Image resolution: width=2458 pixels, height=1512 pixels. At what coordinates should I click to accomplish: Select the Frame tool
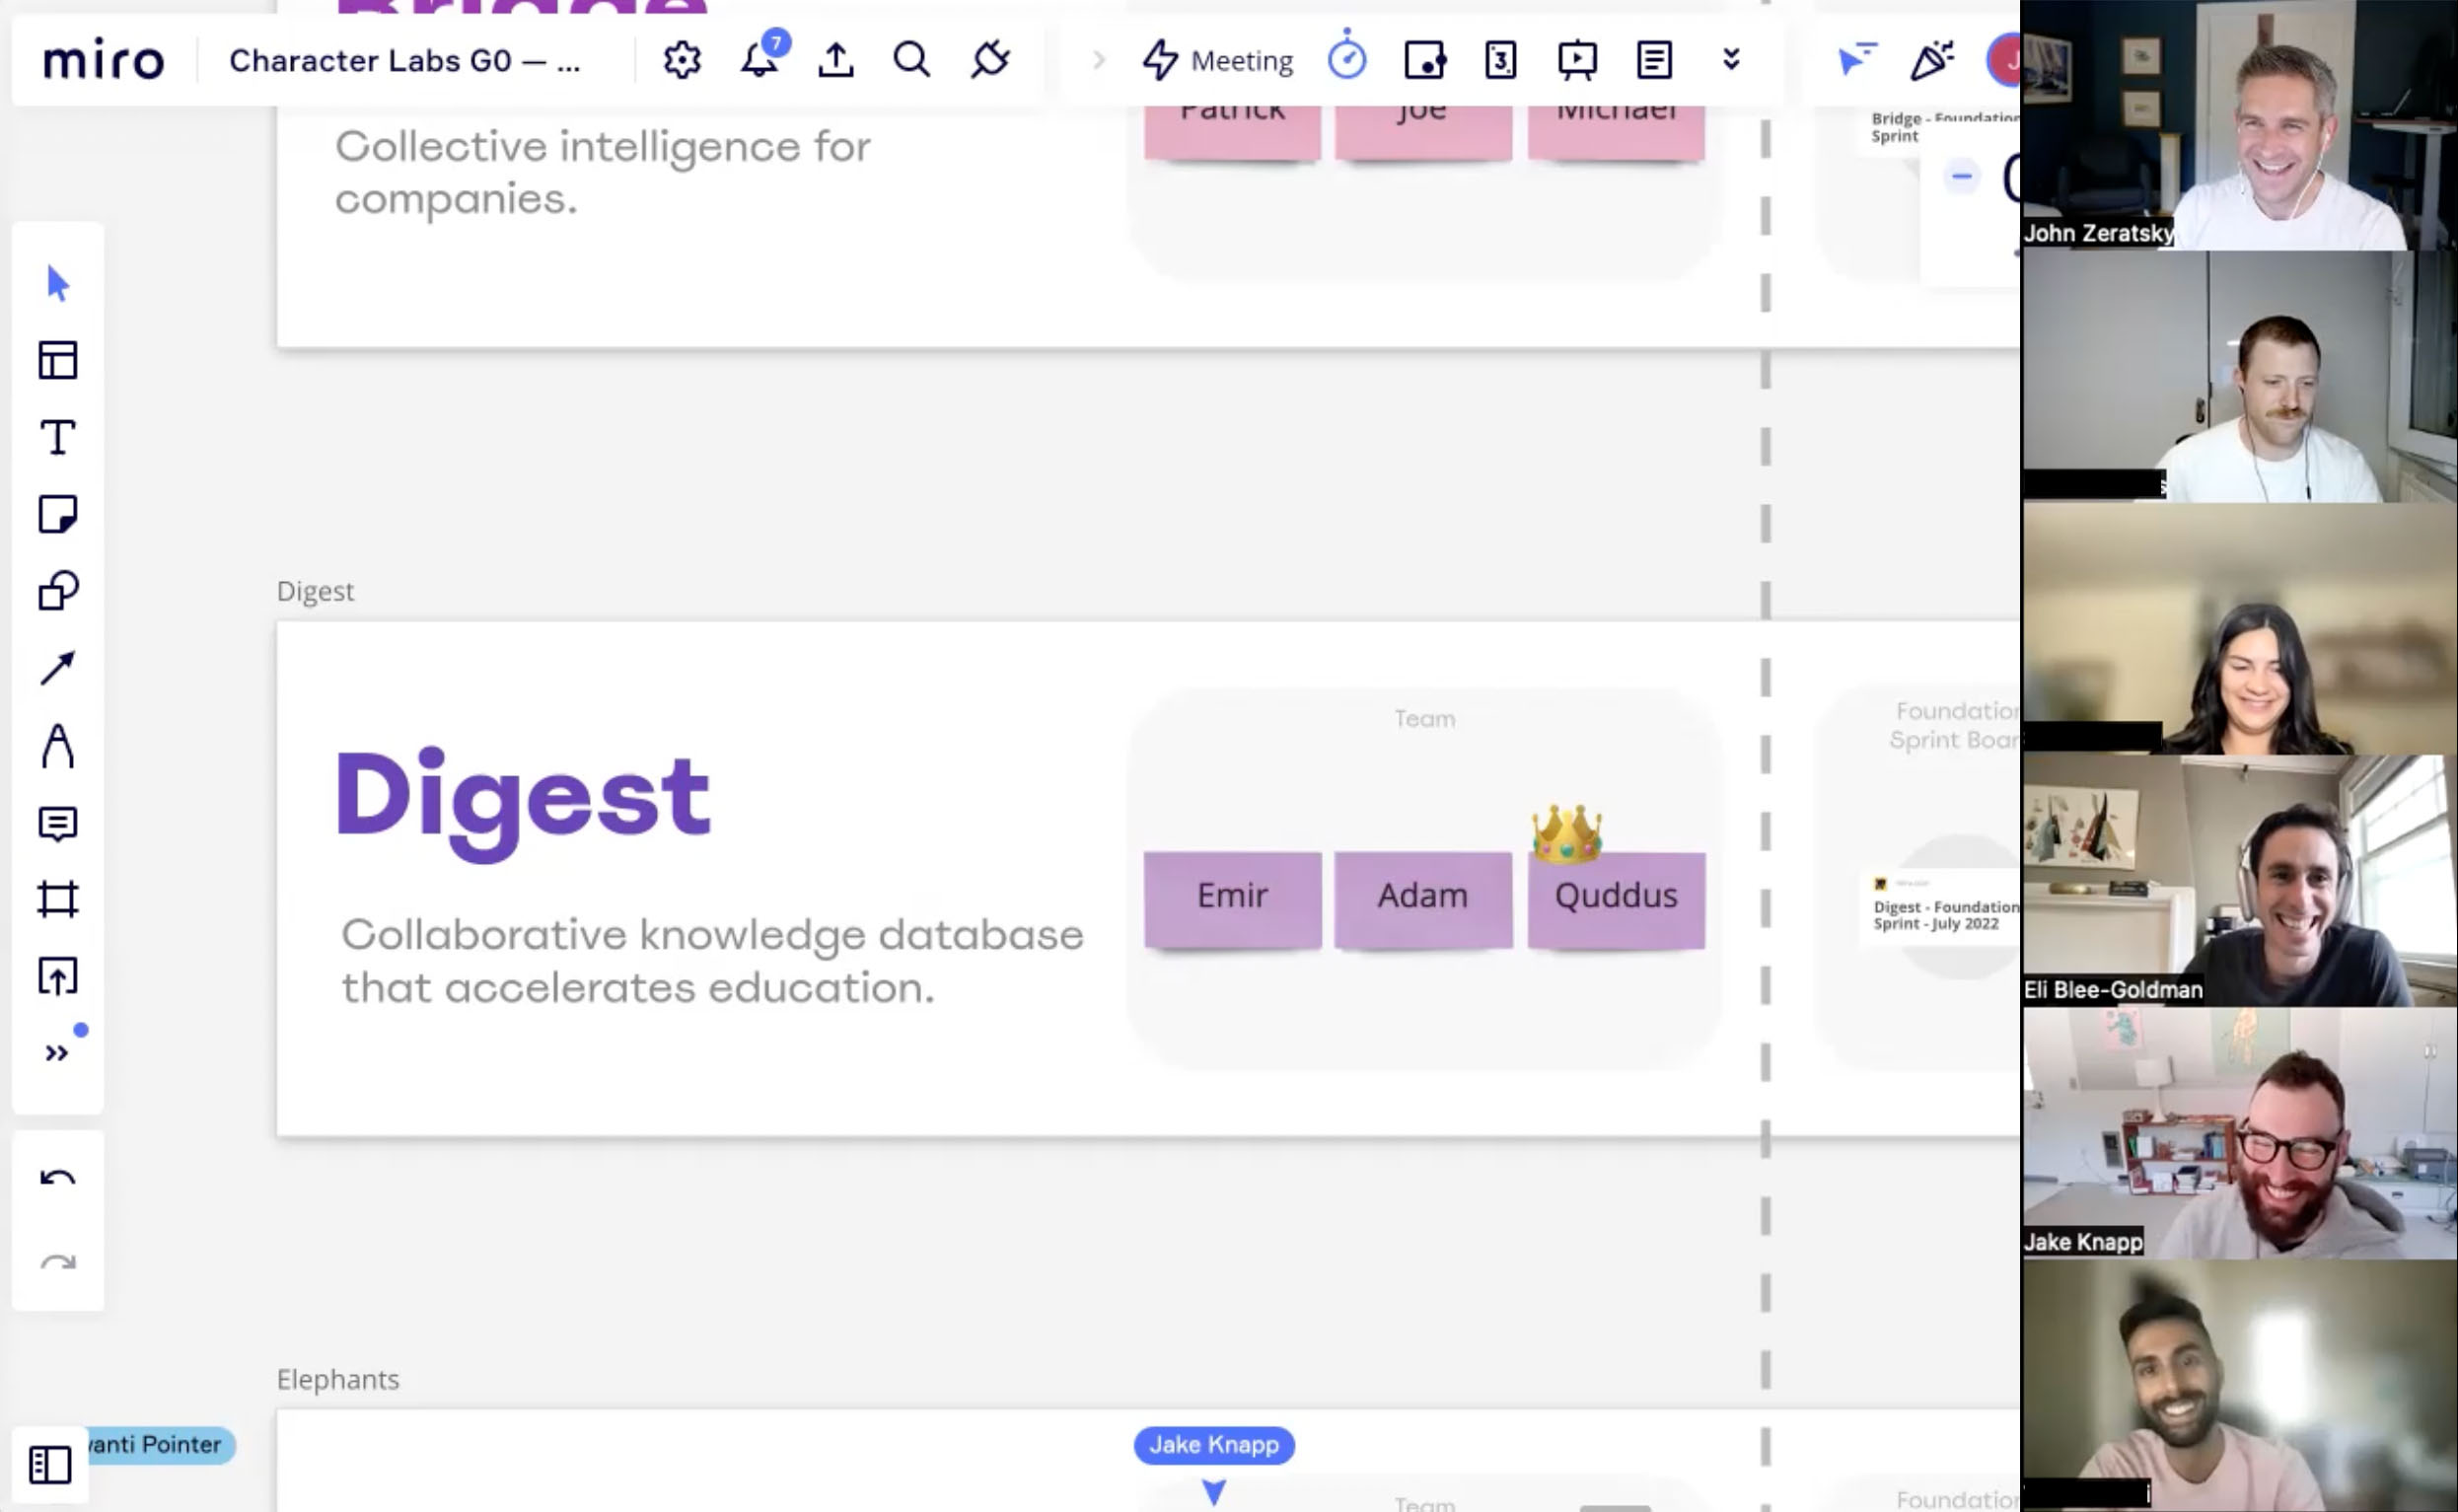(58, 899)
